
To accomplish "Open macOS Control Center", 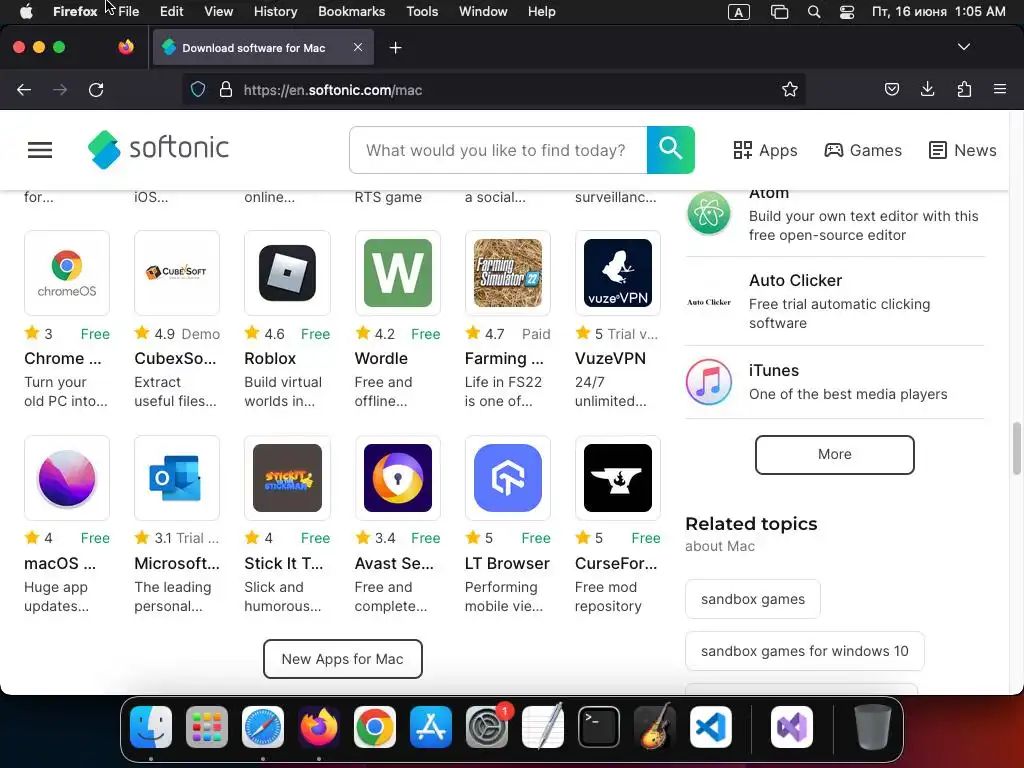I will point(847,12).
